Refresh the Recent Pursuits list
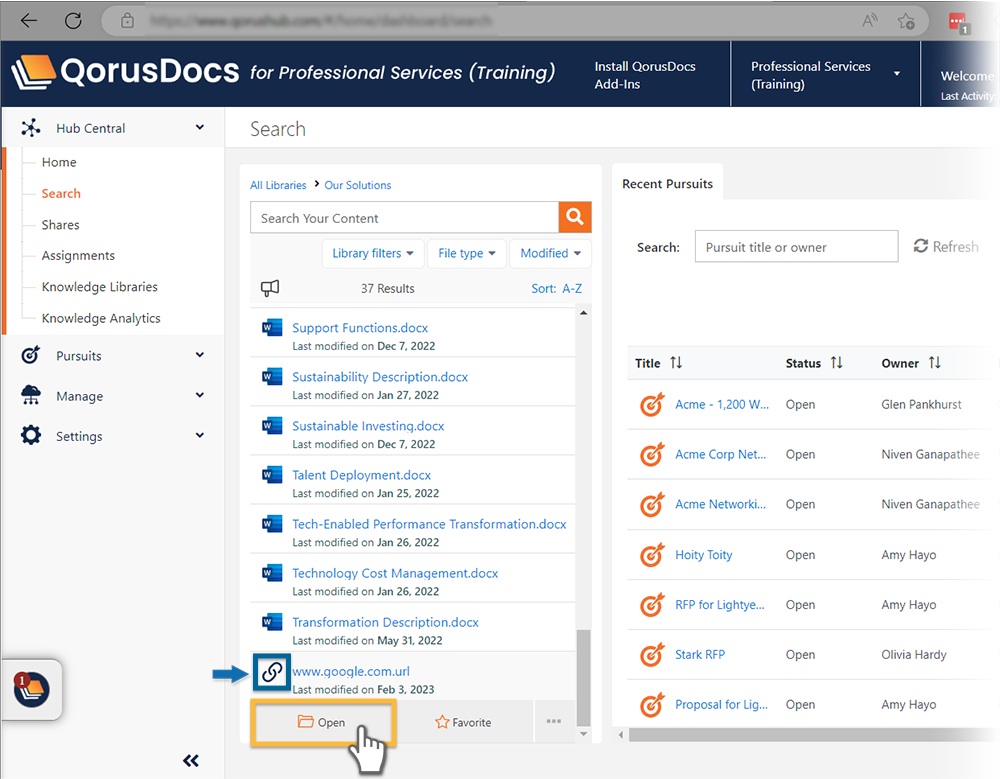This screenshot has width=1000, height=779. [946, 246]
